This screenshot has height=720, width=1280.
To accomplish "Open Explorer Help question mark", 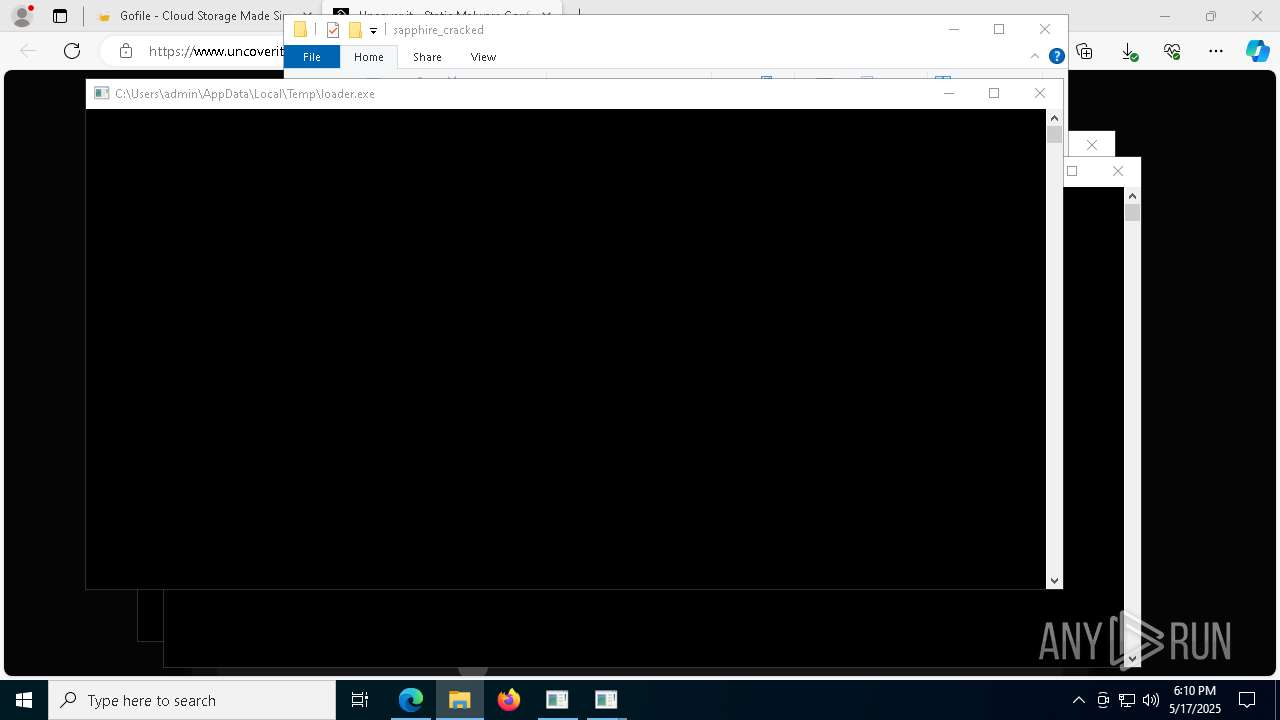I will coord(1056,57).
